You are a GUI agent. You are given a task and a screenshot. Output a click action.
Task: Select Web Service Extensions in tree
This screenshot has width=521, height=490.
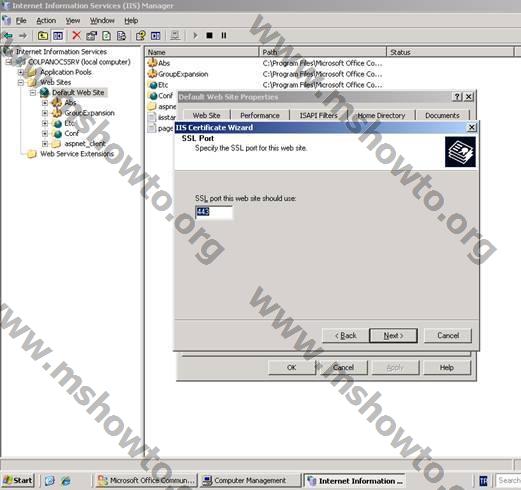(x=77, y=154)
